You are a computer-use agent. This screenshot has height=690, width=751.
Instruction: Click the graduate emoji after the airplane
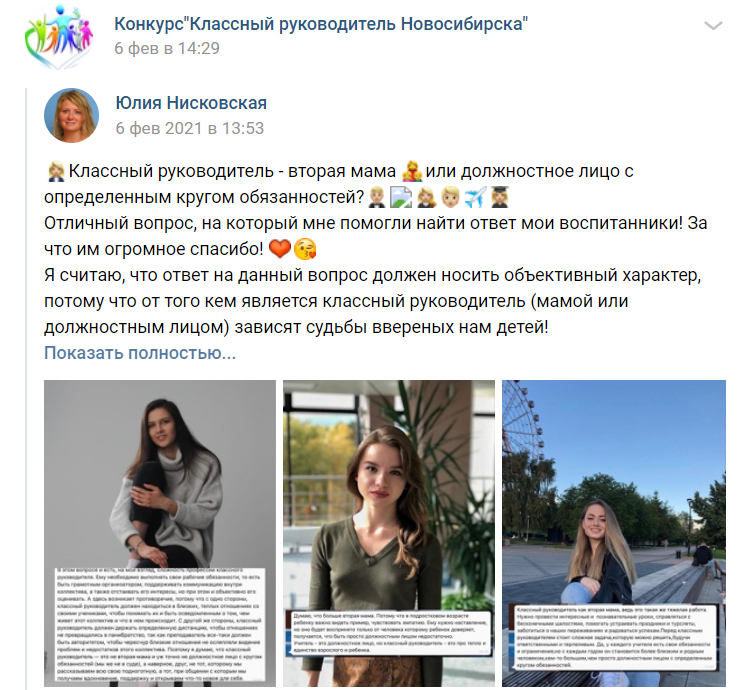(x=500, y=197)
